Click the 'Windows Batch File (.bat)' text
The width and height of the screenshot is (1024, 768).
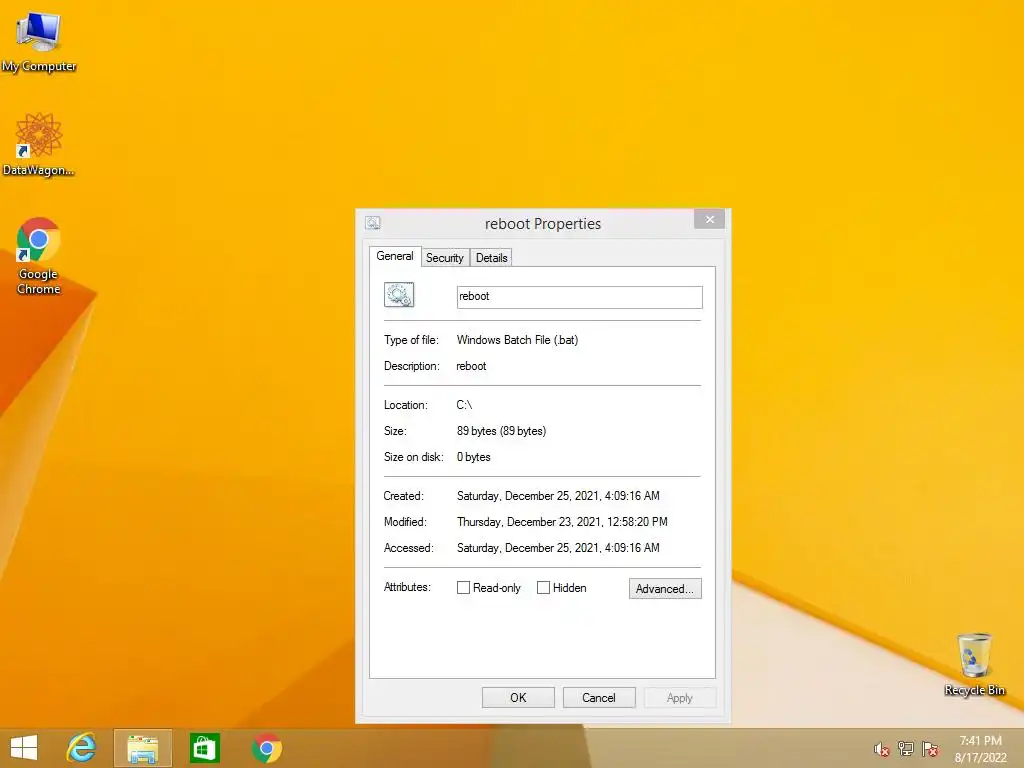tap(517, 340)
